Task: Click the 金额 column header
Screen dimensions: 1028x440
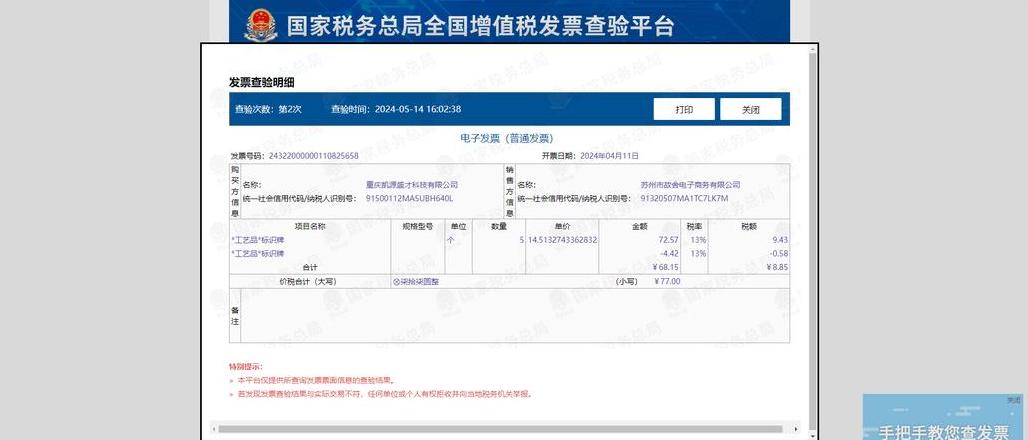Action: click(x=640, y=226)
